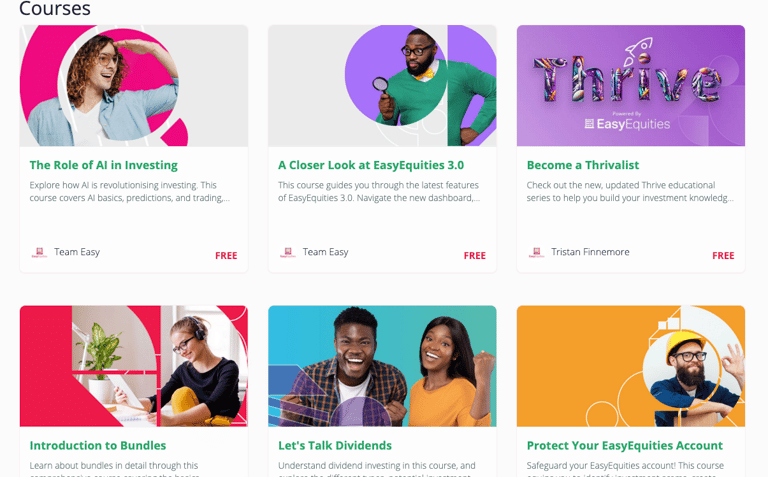Open the Become a Thrivalist course title
Screen dimensions: 768x477
[x=583, y=165]
